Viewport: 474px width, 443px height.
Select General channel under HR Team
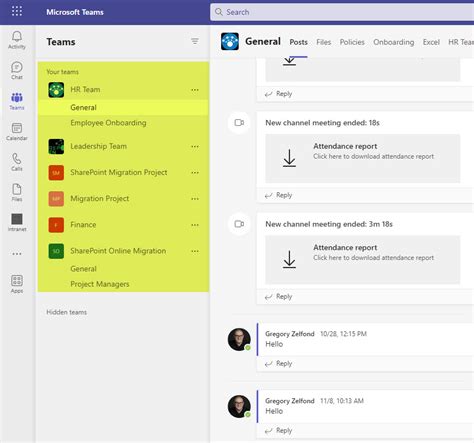pyautogui.click(x=123, y=107)
